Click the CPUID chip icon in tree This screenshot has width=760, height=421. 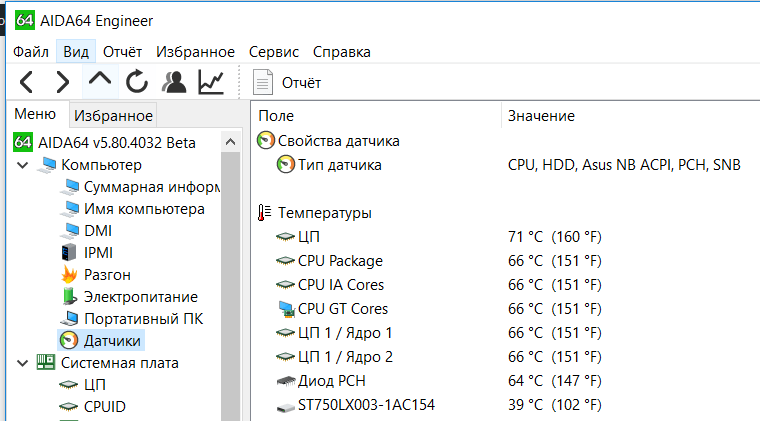click(x=68, y=406)
